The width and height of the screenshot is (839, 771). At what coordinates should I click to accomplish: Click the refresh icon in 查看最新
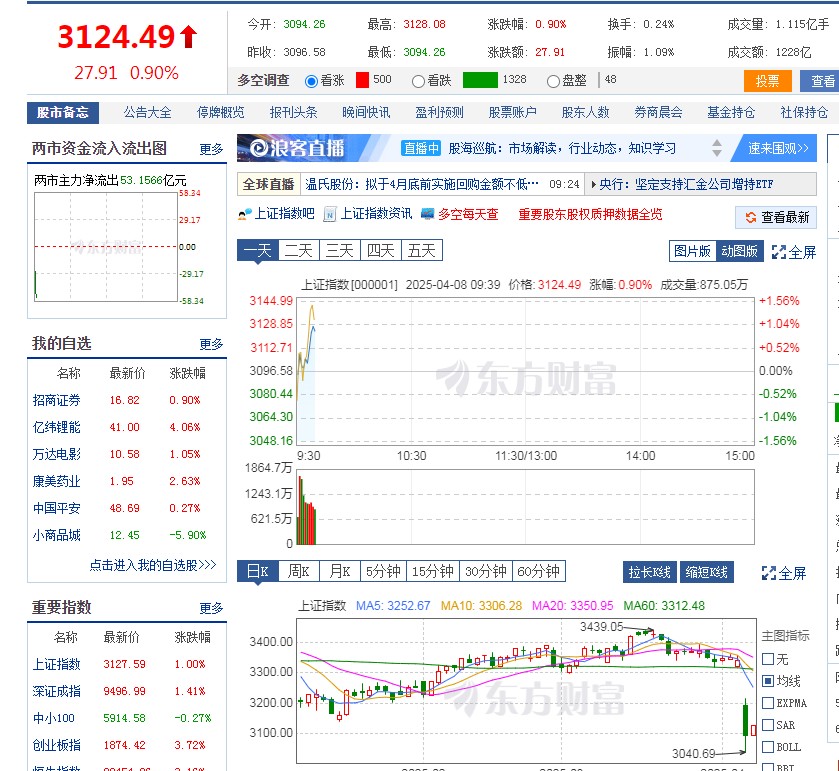click(751, 217)
